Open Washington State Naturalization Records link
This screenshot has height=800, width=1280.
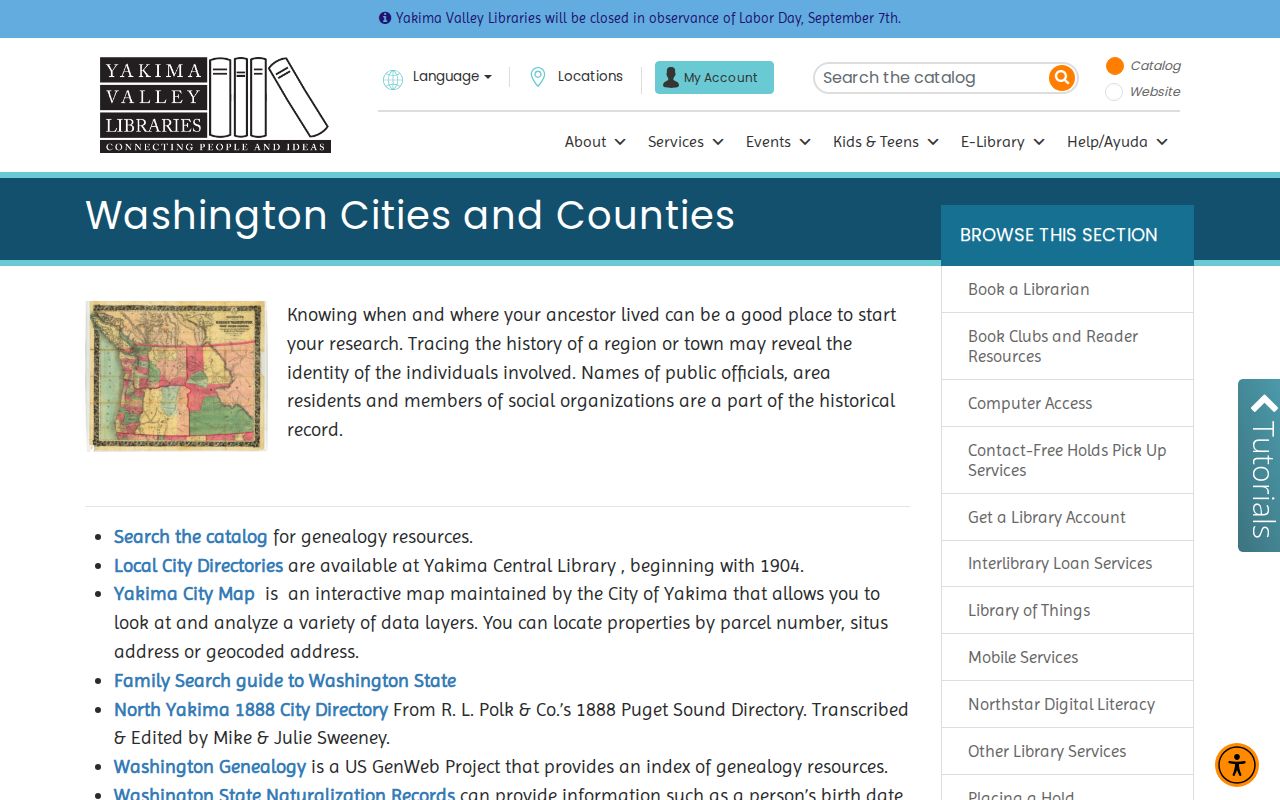pos(284,794)
